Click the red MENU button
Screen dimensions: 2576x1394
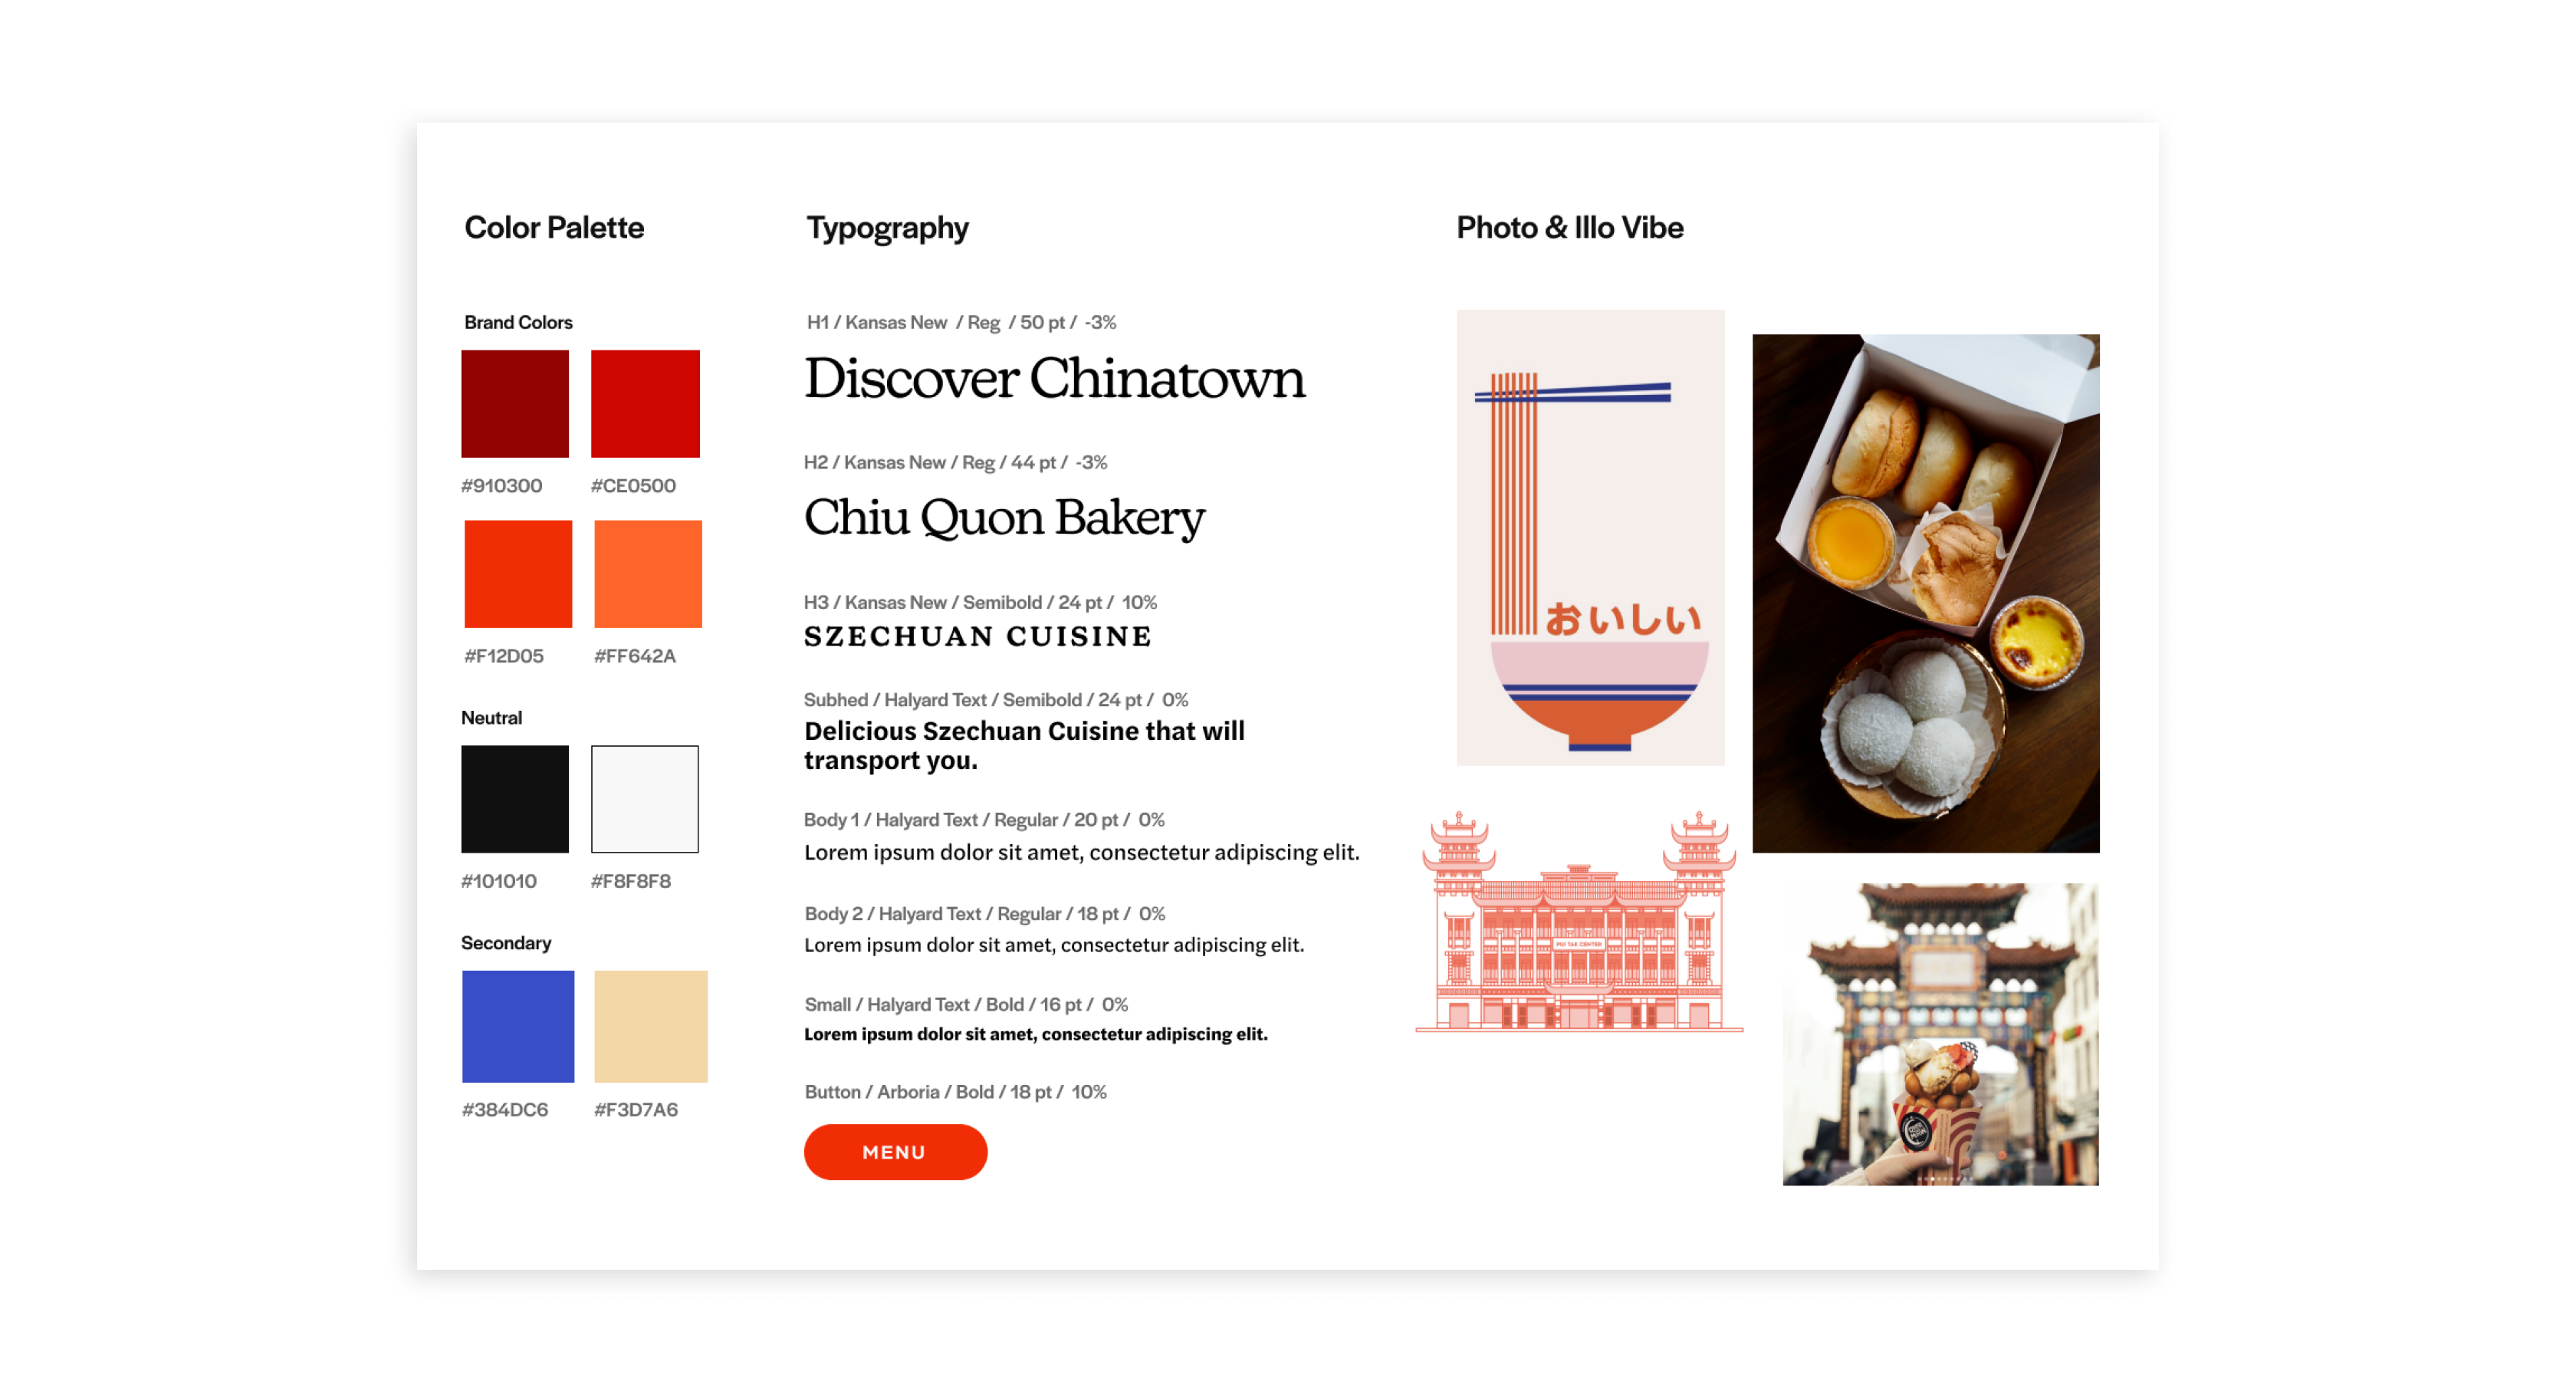point(895,1151)
